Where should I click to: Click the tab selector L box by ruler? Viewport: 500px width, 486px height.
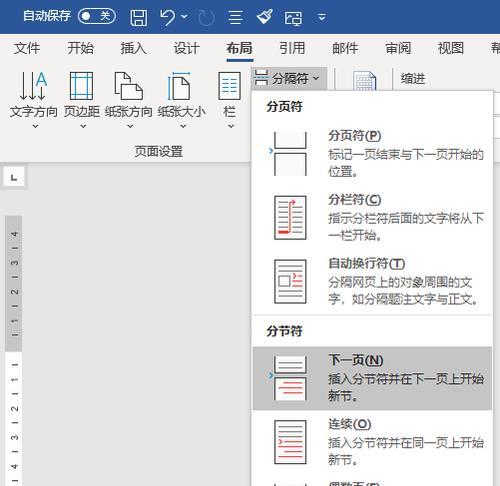click(x=14, y=177)
